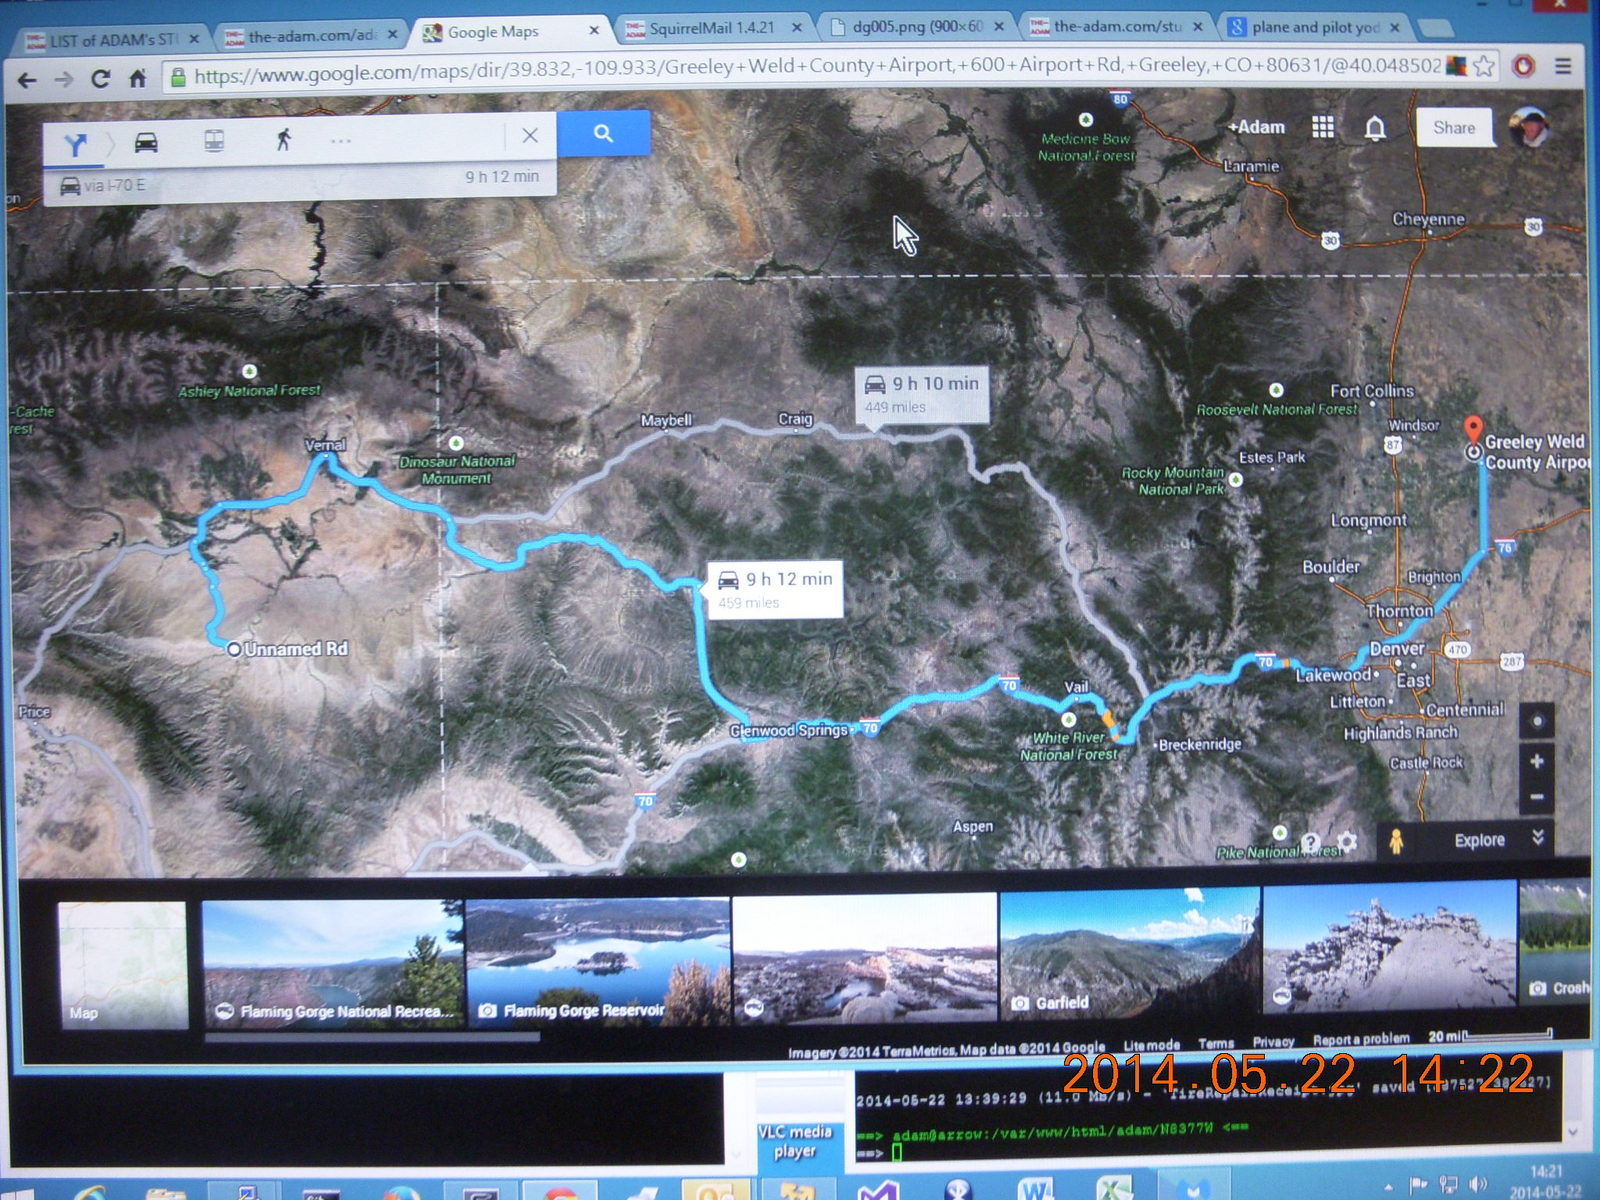Viewport: 1600px width, 1200px height.
Task: Bookmark this page with the star icon
Action: pos(1484,66)
